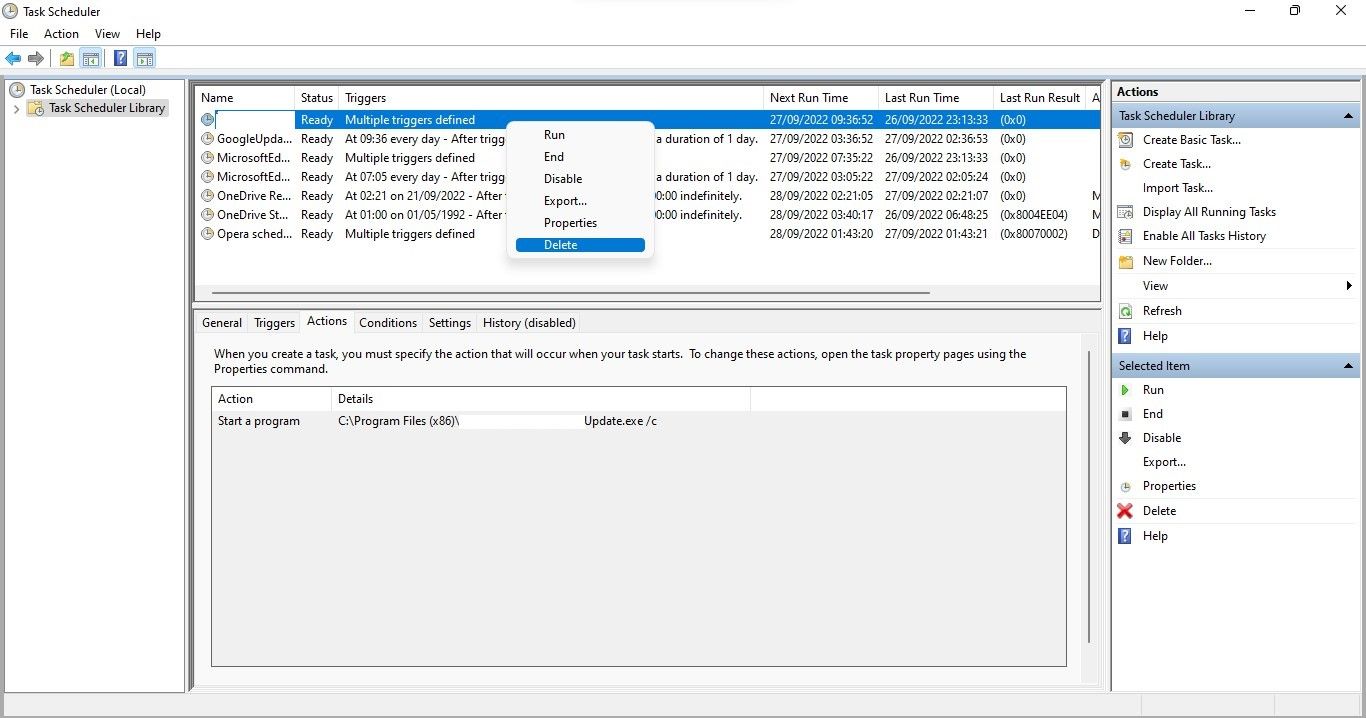Screen dimensions: 1366x718
Task: Click Enable All Tasks History link
Action: click(x=1204, y=236)
